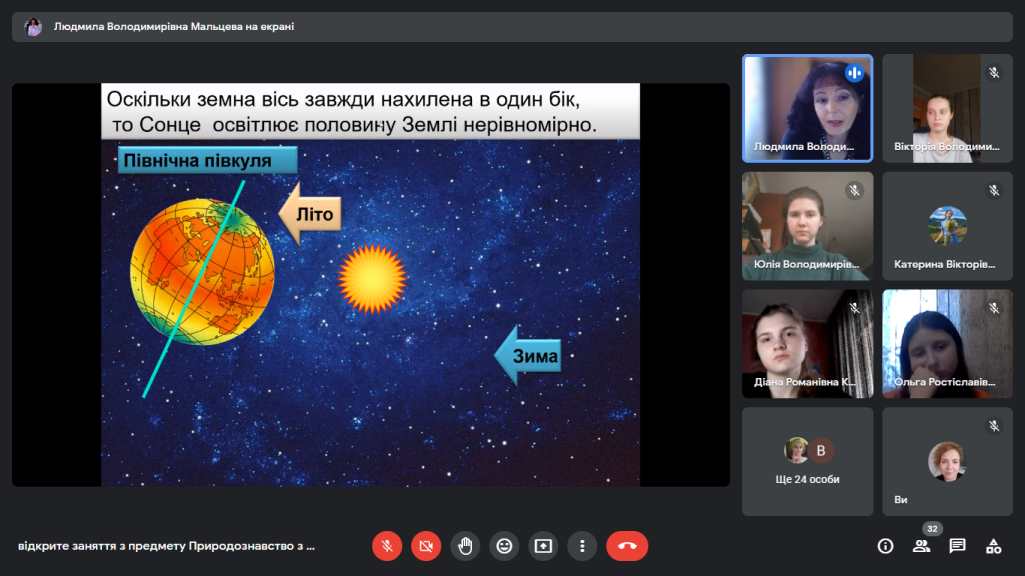Unmute the microphone in the call controls

387,546
